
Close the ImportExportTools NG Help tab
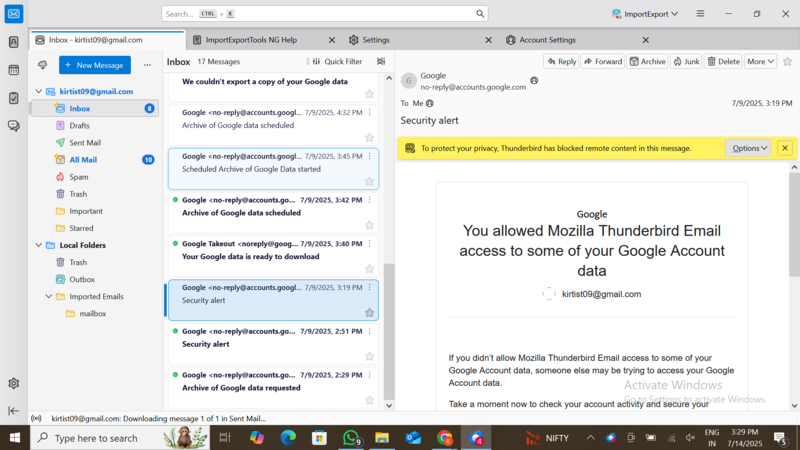[332, 40]
